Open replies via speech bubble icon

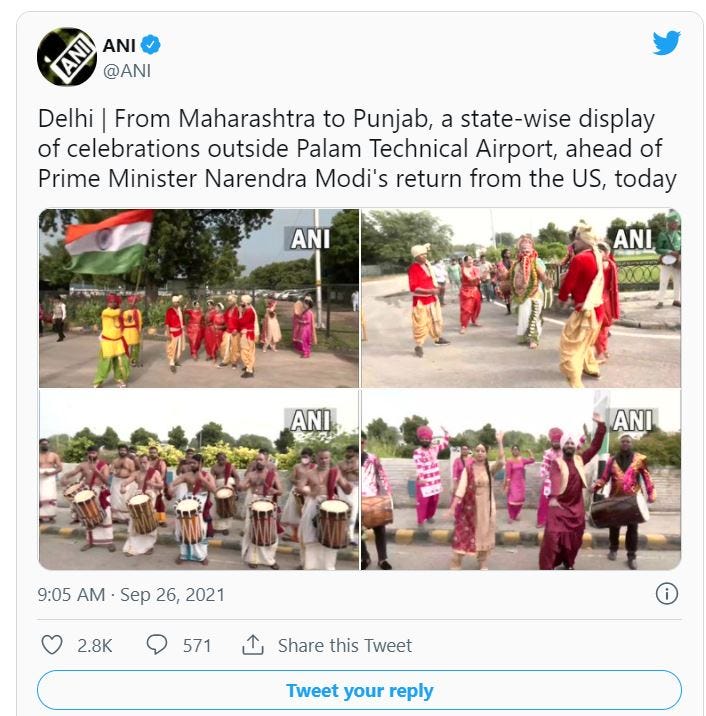(x=157, y=645)
